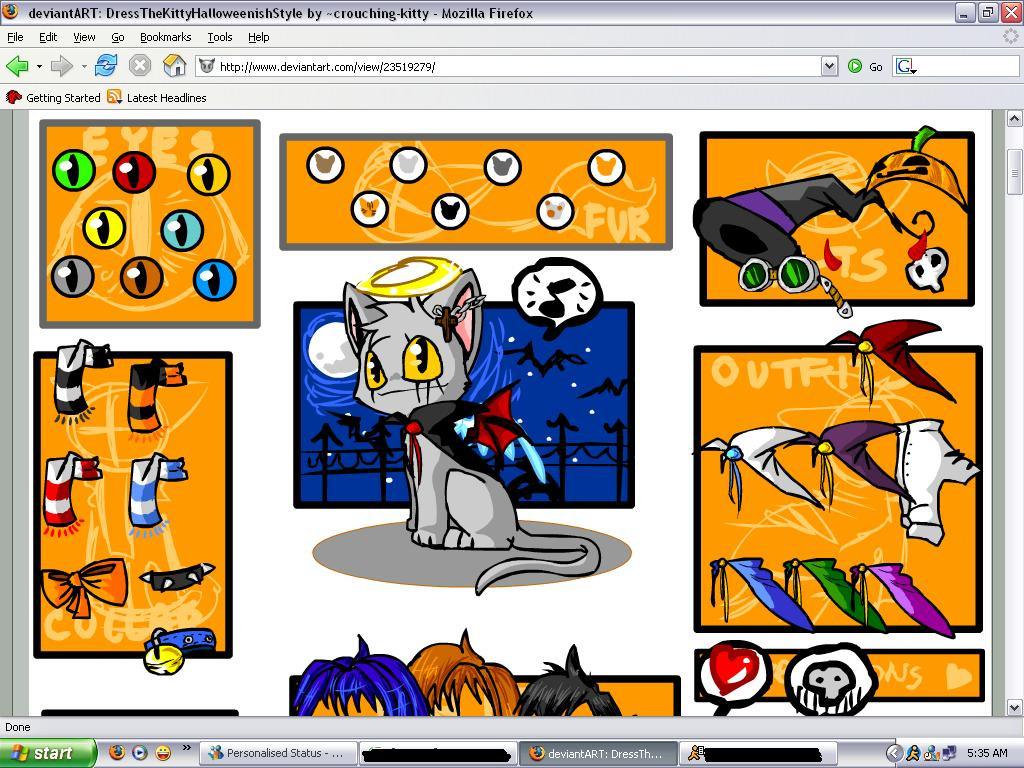Open the Latest Headlines feed bookmark
The height and width of the screenshot is (768, 1024).
click(157, 98)
